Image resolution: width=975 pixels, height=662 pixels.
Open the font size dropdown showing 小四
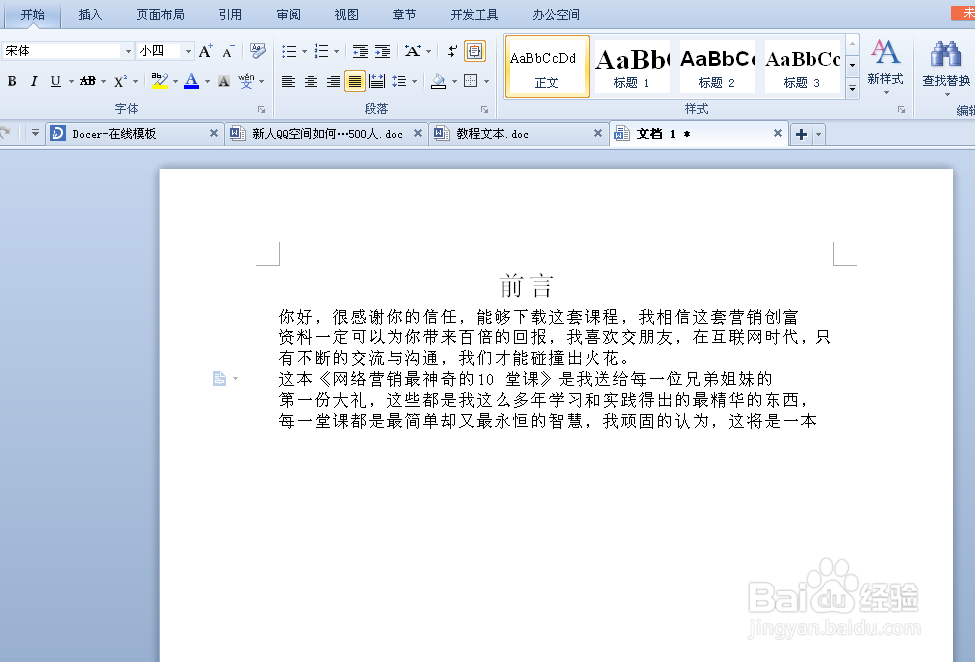190,49
